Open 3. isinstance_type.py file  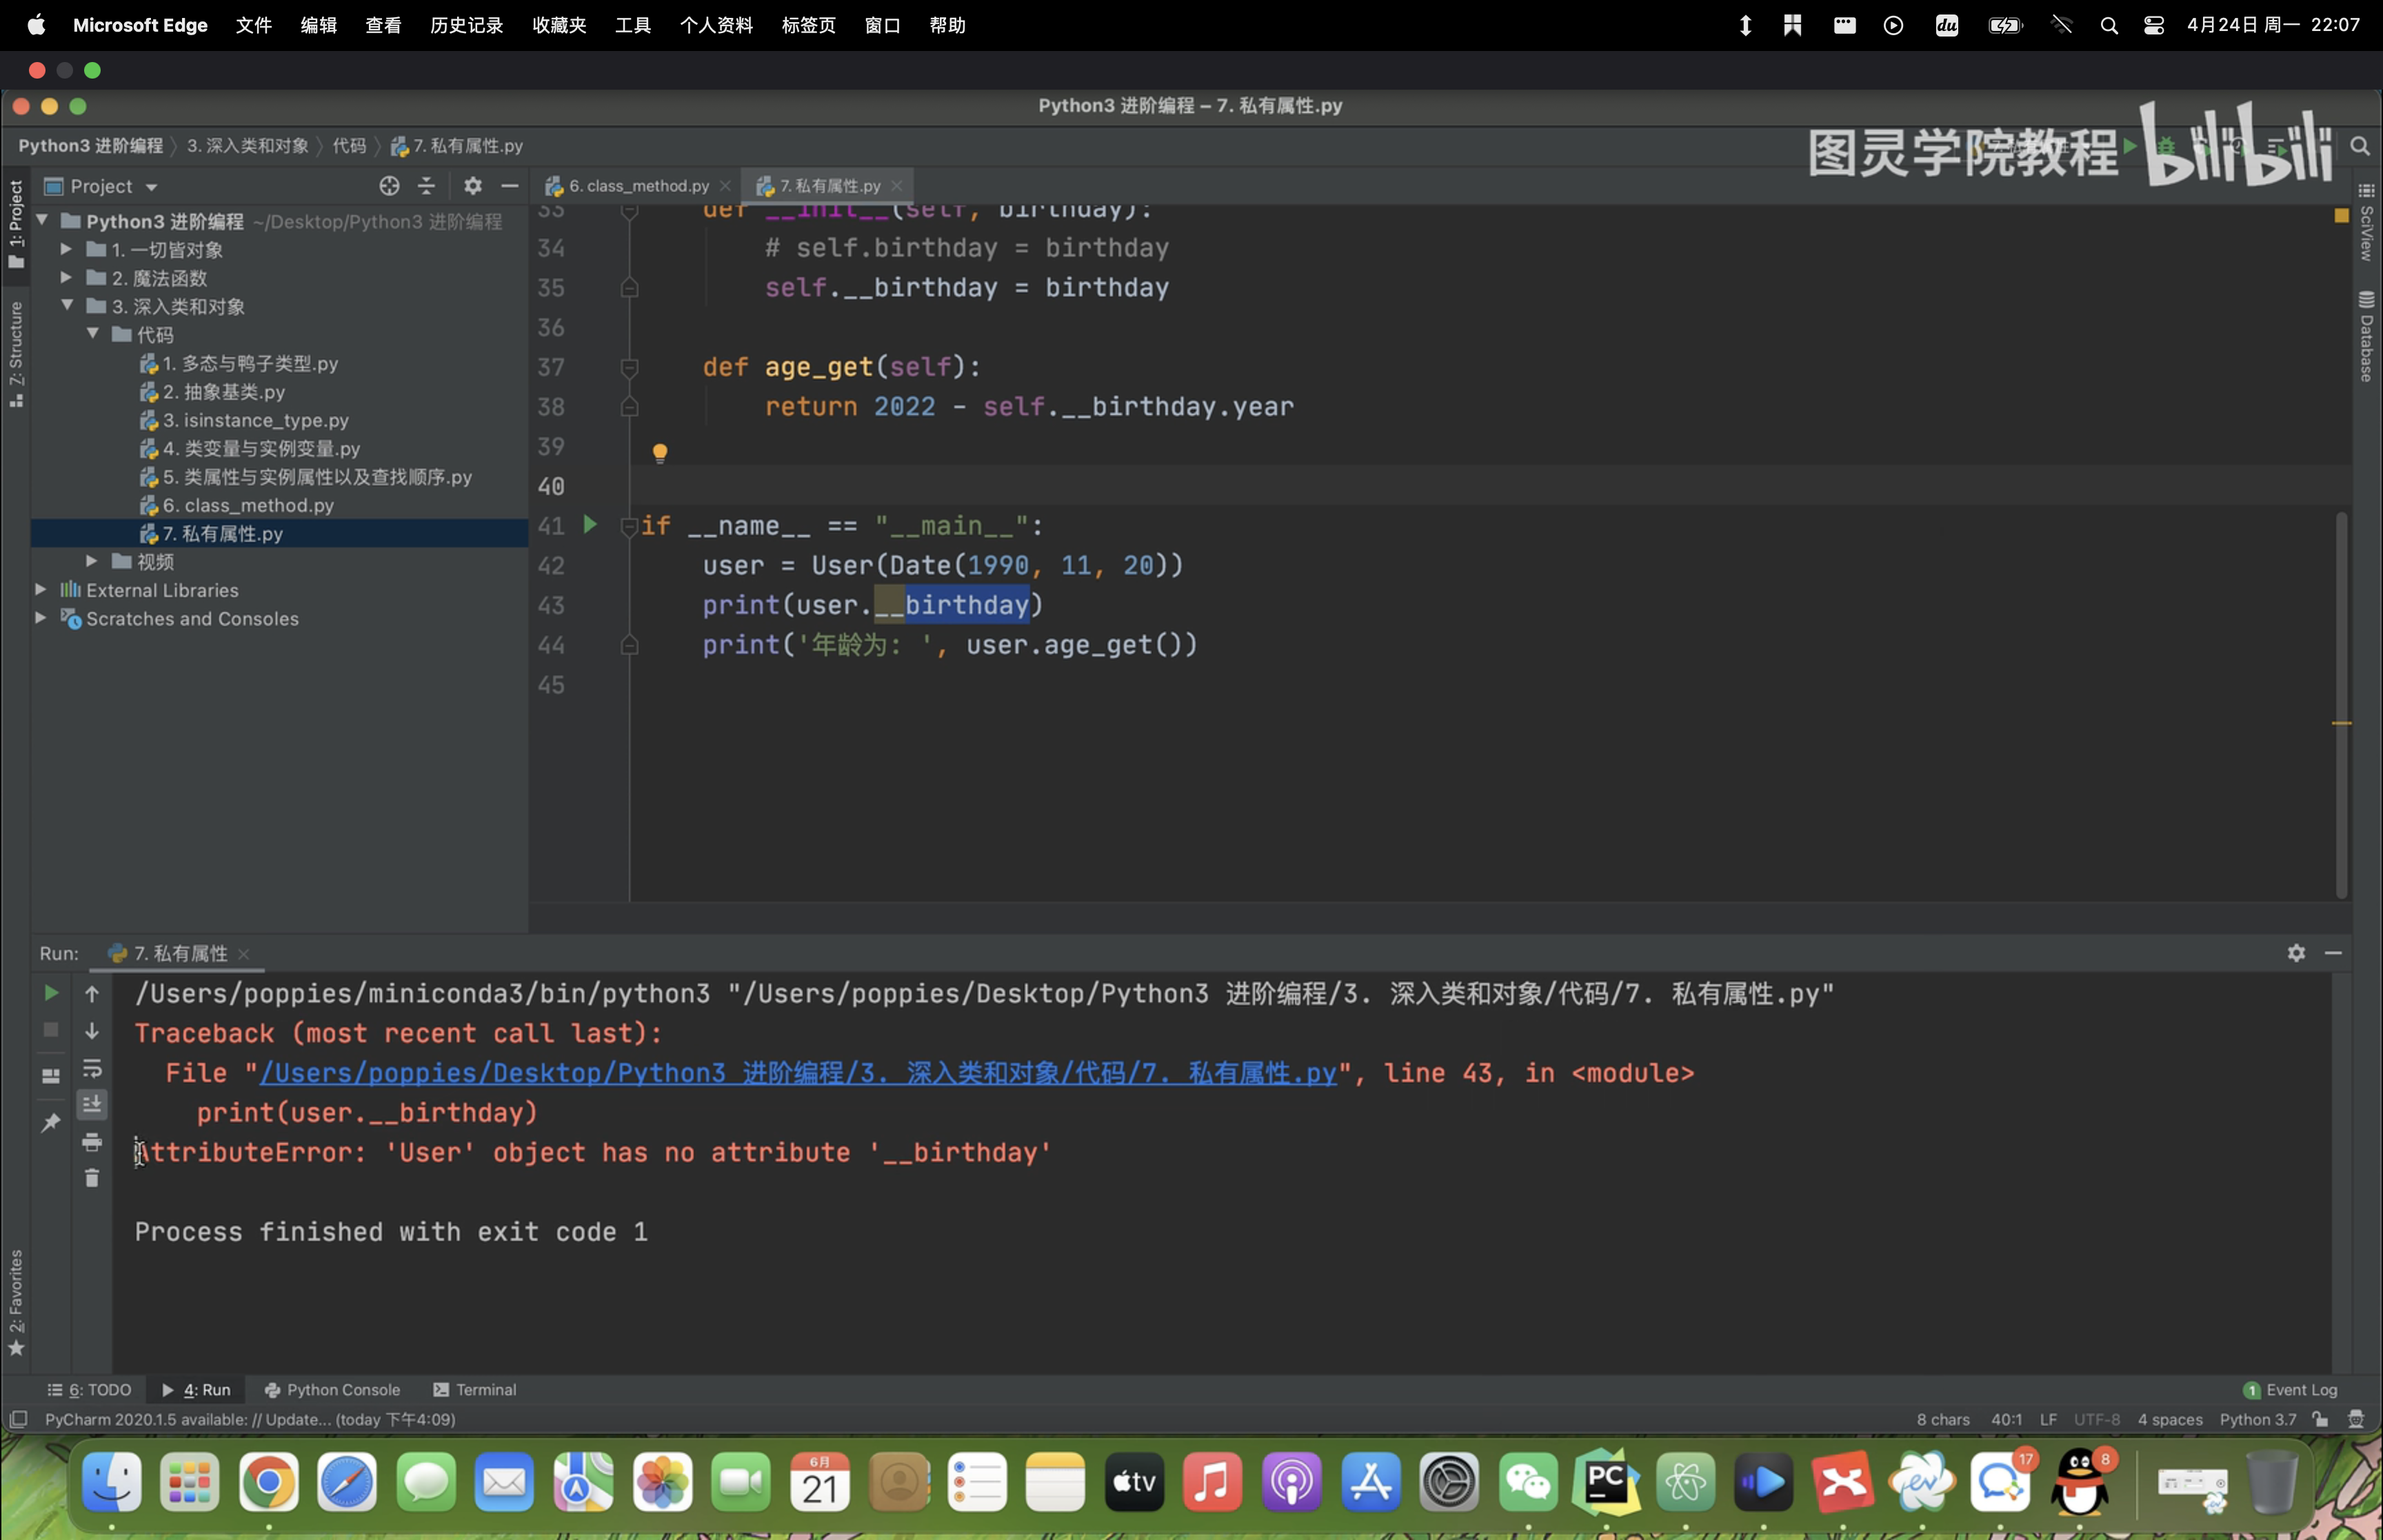click(x=256, y=420)
